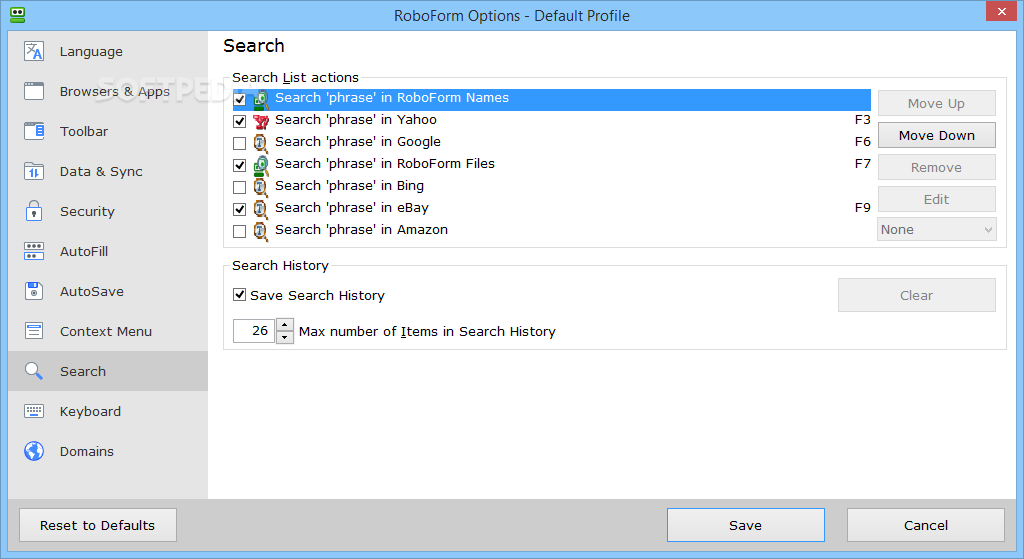The height and width of the screenshot is (559, 1024).
Task: Click the eBay search row icon
Action: (x=261, y=210)
